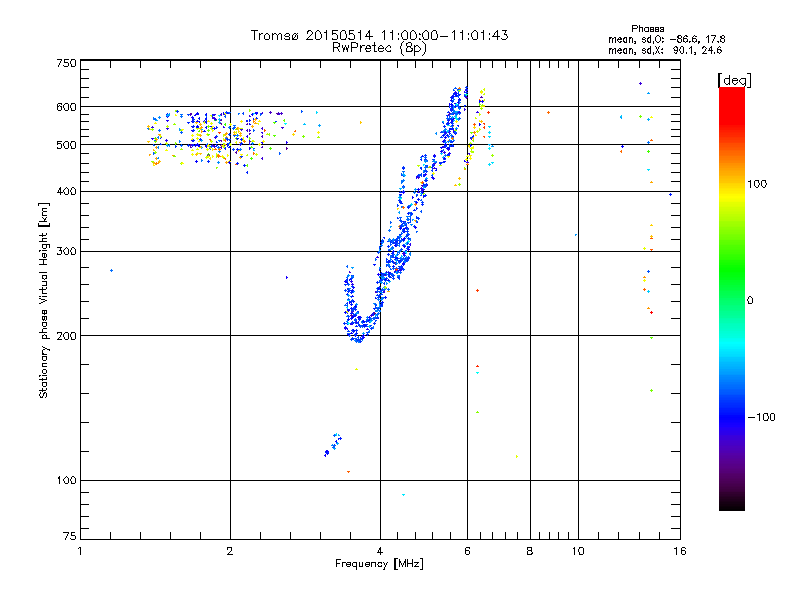This screenshot has width=800, height=600.
Task: Select the "mean, sd,O: -86.6, 17.8" line
Action: (666, 39)
